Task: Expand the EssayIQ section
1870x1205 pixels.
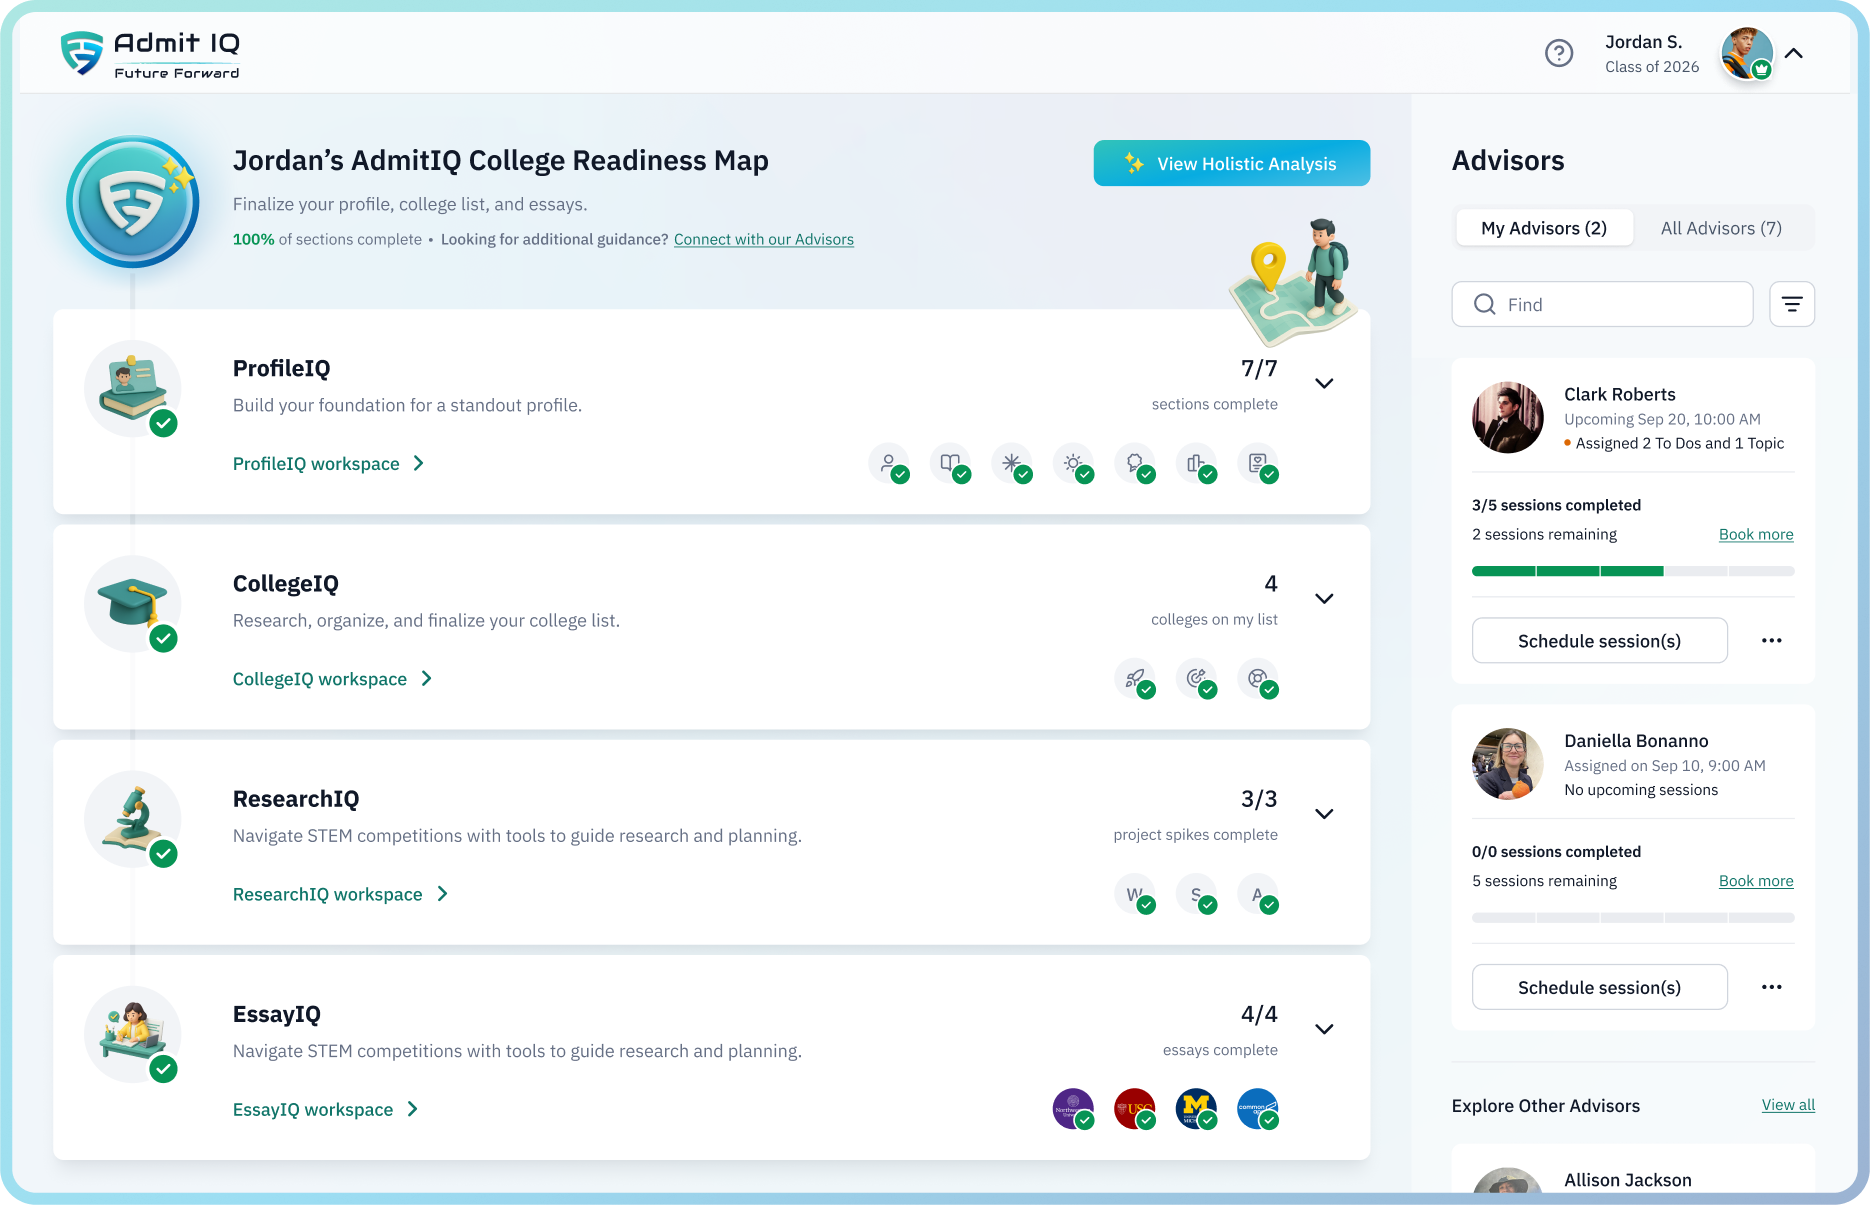Action: 1324,1030
